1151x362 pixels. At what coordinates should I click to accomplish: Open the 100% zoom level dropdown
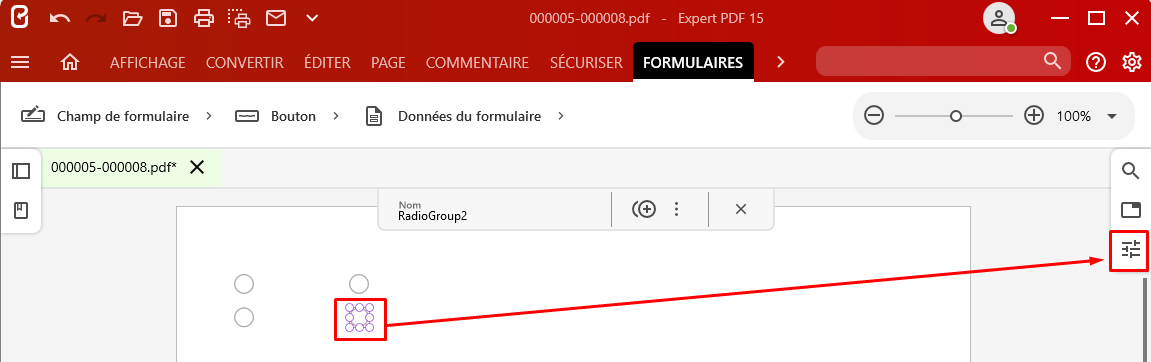1111,116
